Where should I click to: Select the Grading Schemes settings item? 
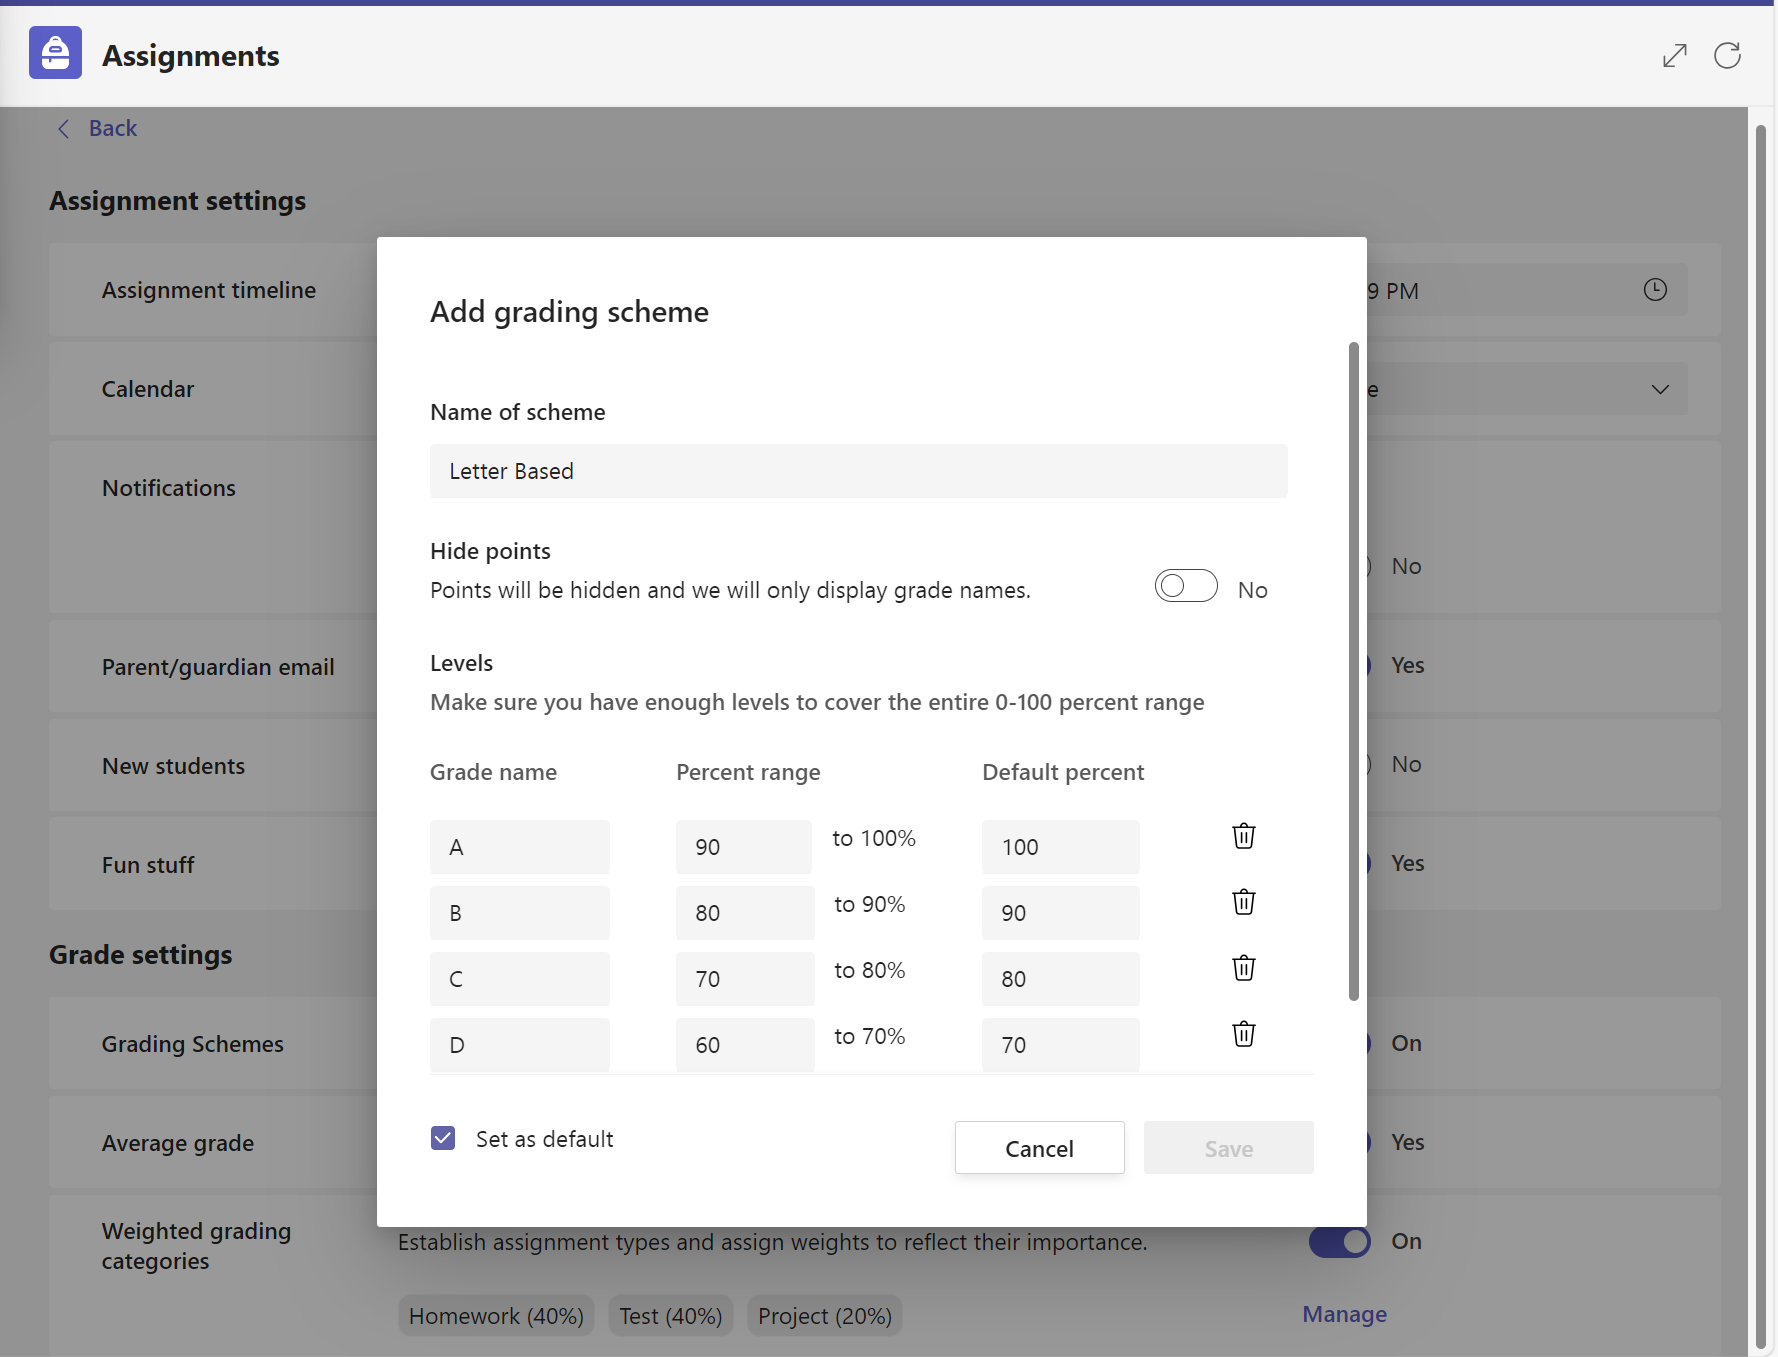pyautogui.click(x=192, y=1043)
